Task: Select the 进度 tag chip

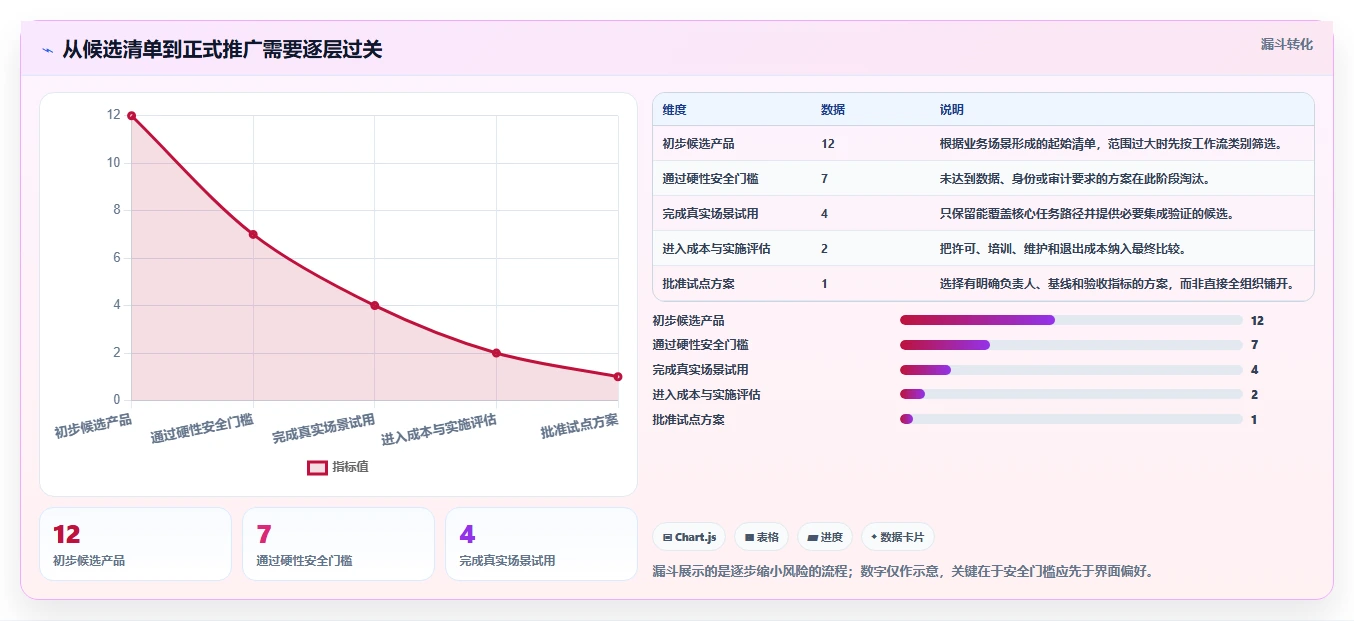Action: [x=825, y=537]
